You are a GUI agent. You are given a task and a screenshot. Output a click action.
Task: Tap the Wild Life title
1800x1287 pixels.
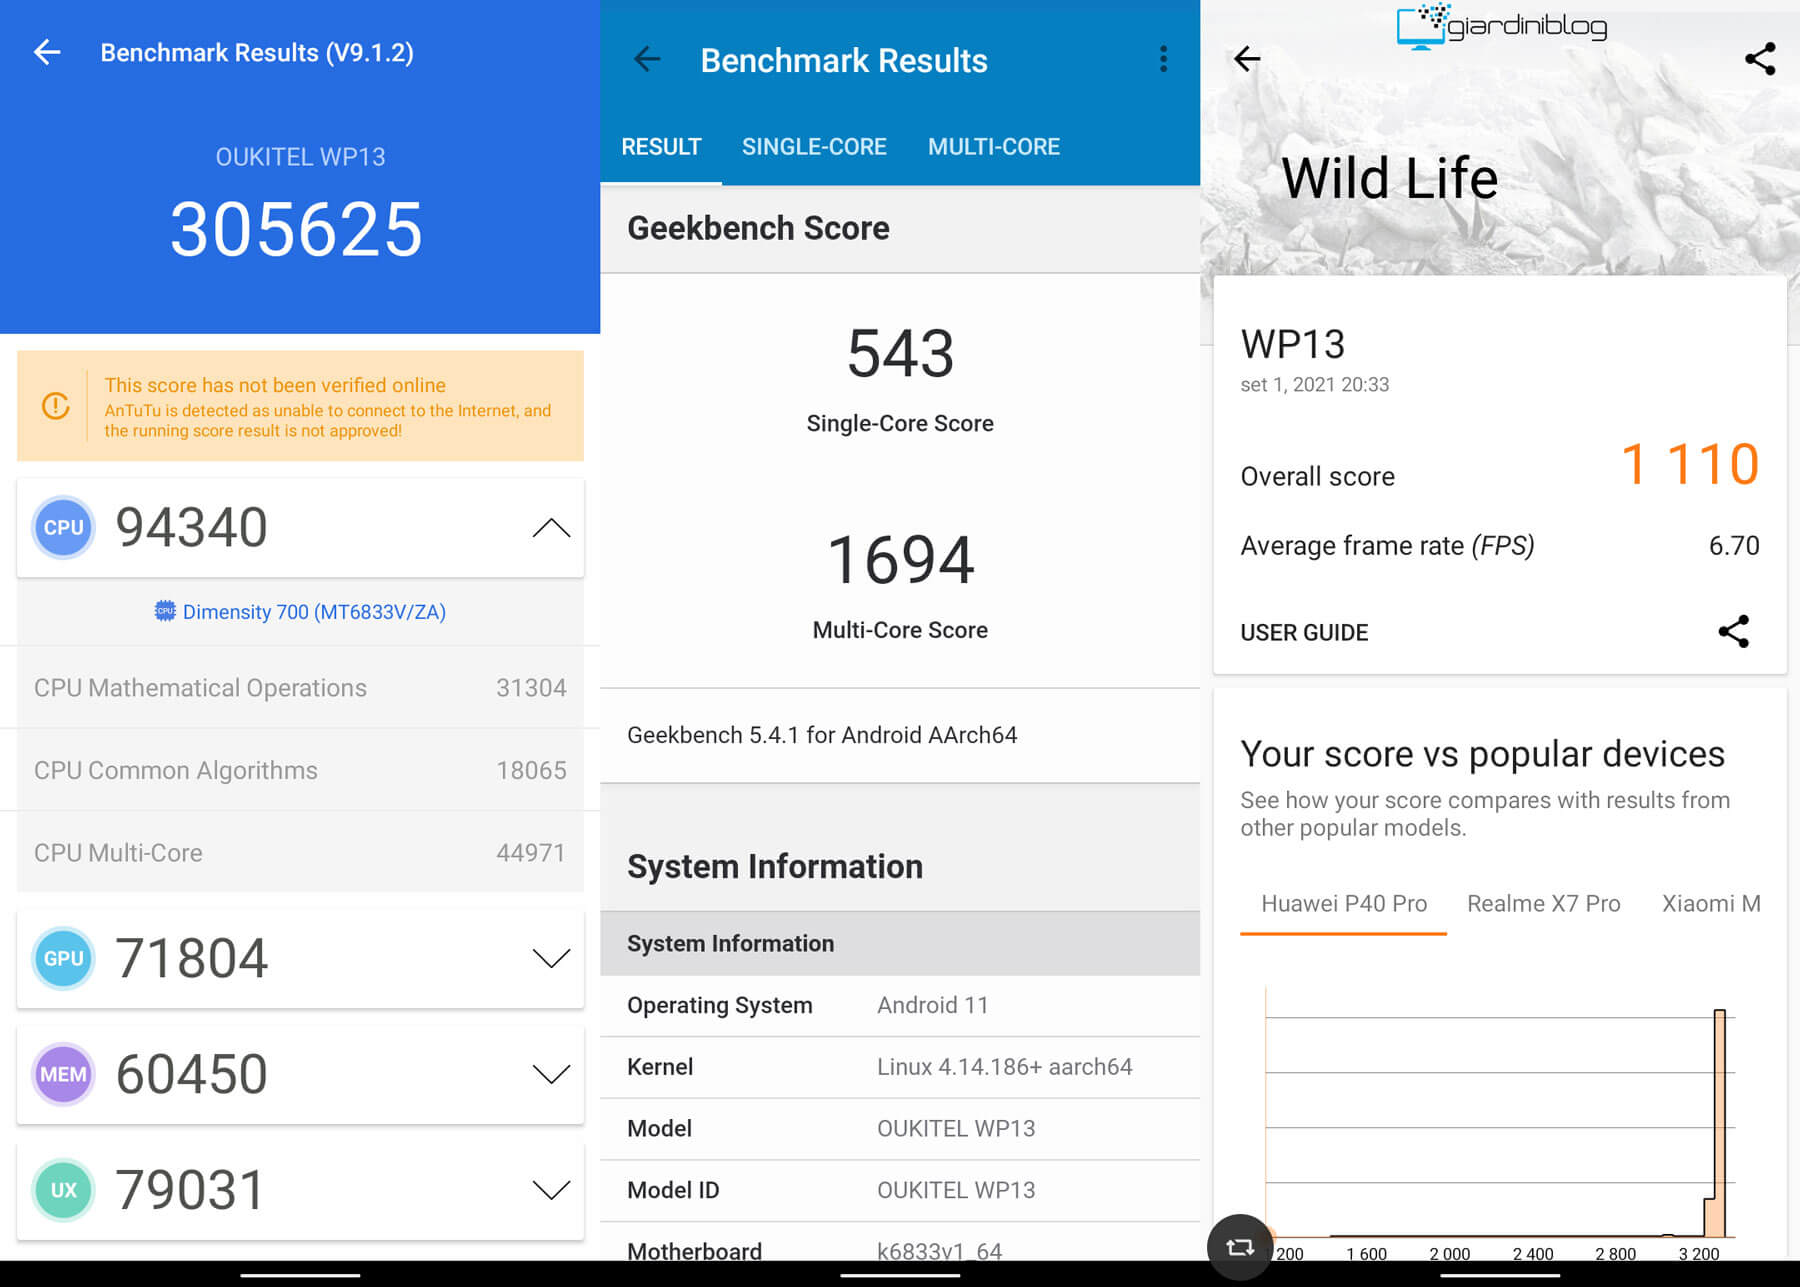point(1389,179)
